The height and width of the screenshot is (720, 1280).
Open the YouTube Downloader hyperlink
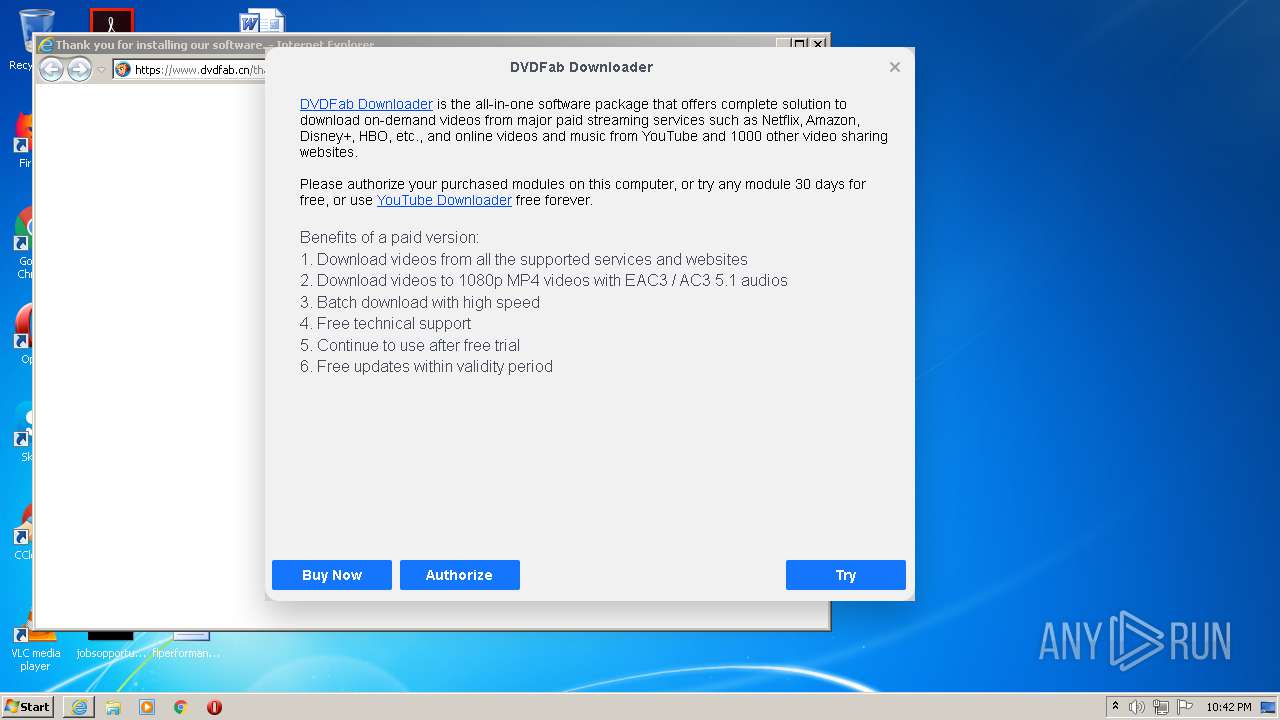(444, 200)
